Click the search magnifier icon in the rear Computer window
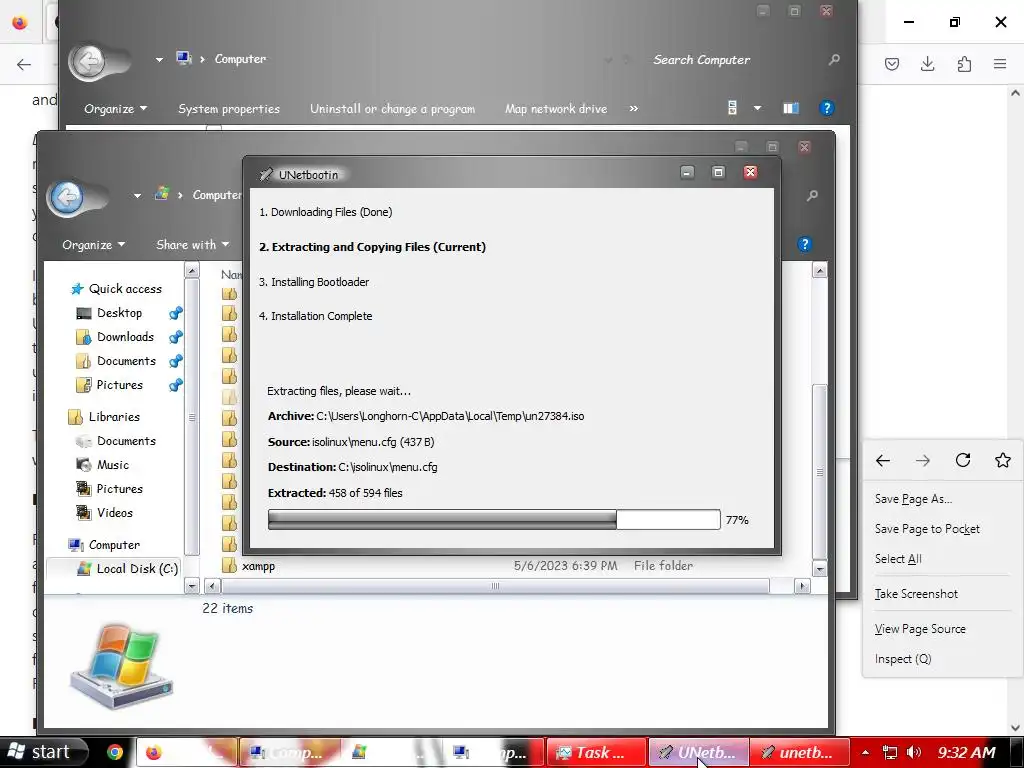Screen dimensions: 1024x768 [834, 60]
